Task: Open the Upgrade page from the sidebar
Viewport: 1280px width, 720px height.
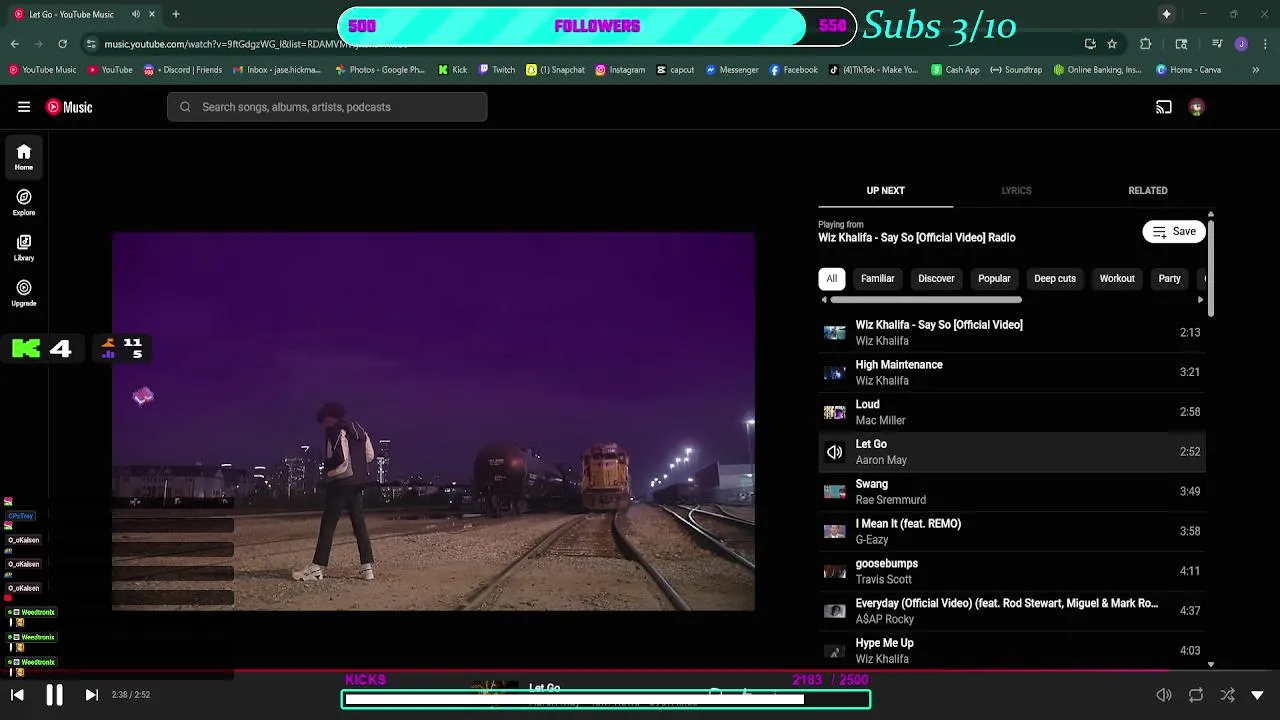Action: click(x=24, y=293)
